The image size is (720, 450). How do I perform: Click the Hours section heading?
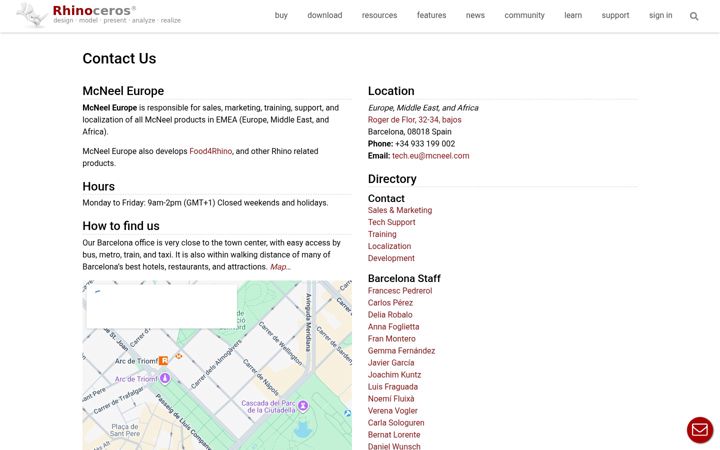coord(99,186)
